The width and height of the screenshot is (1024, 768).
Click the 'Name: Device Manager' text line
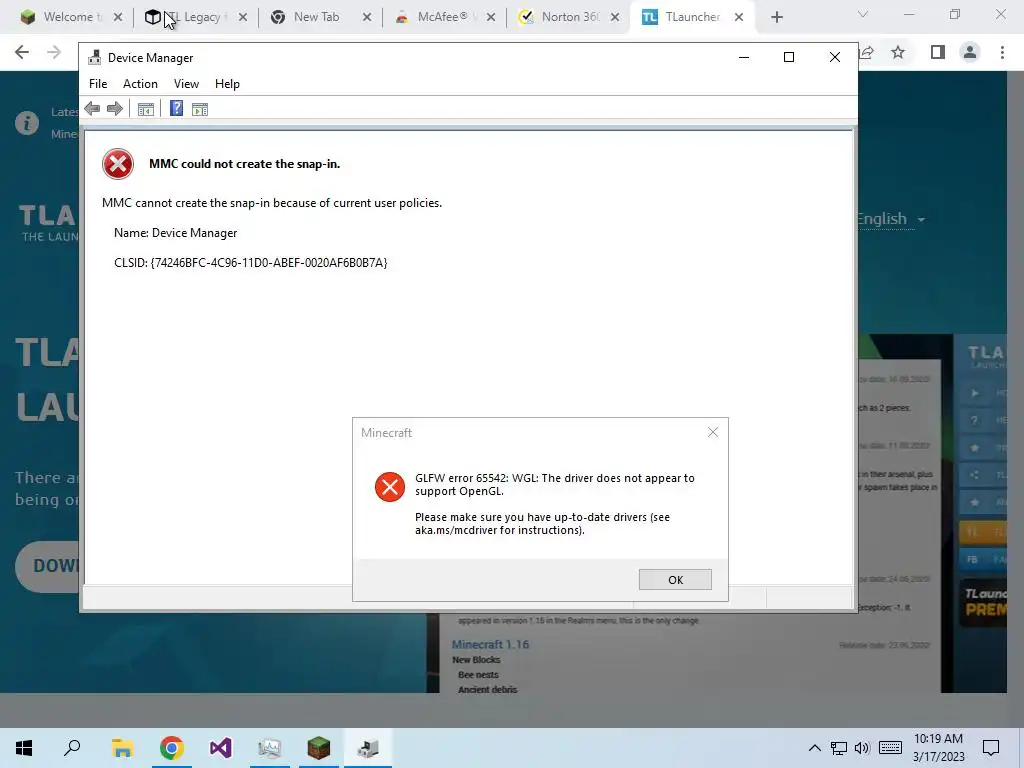click(175, 233)
